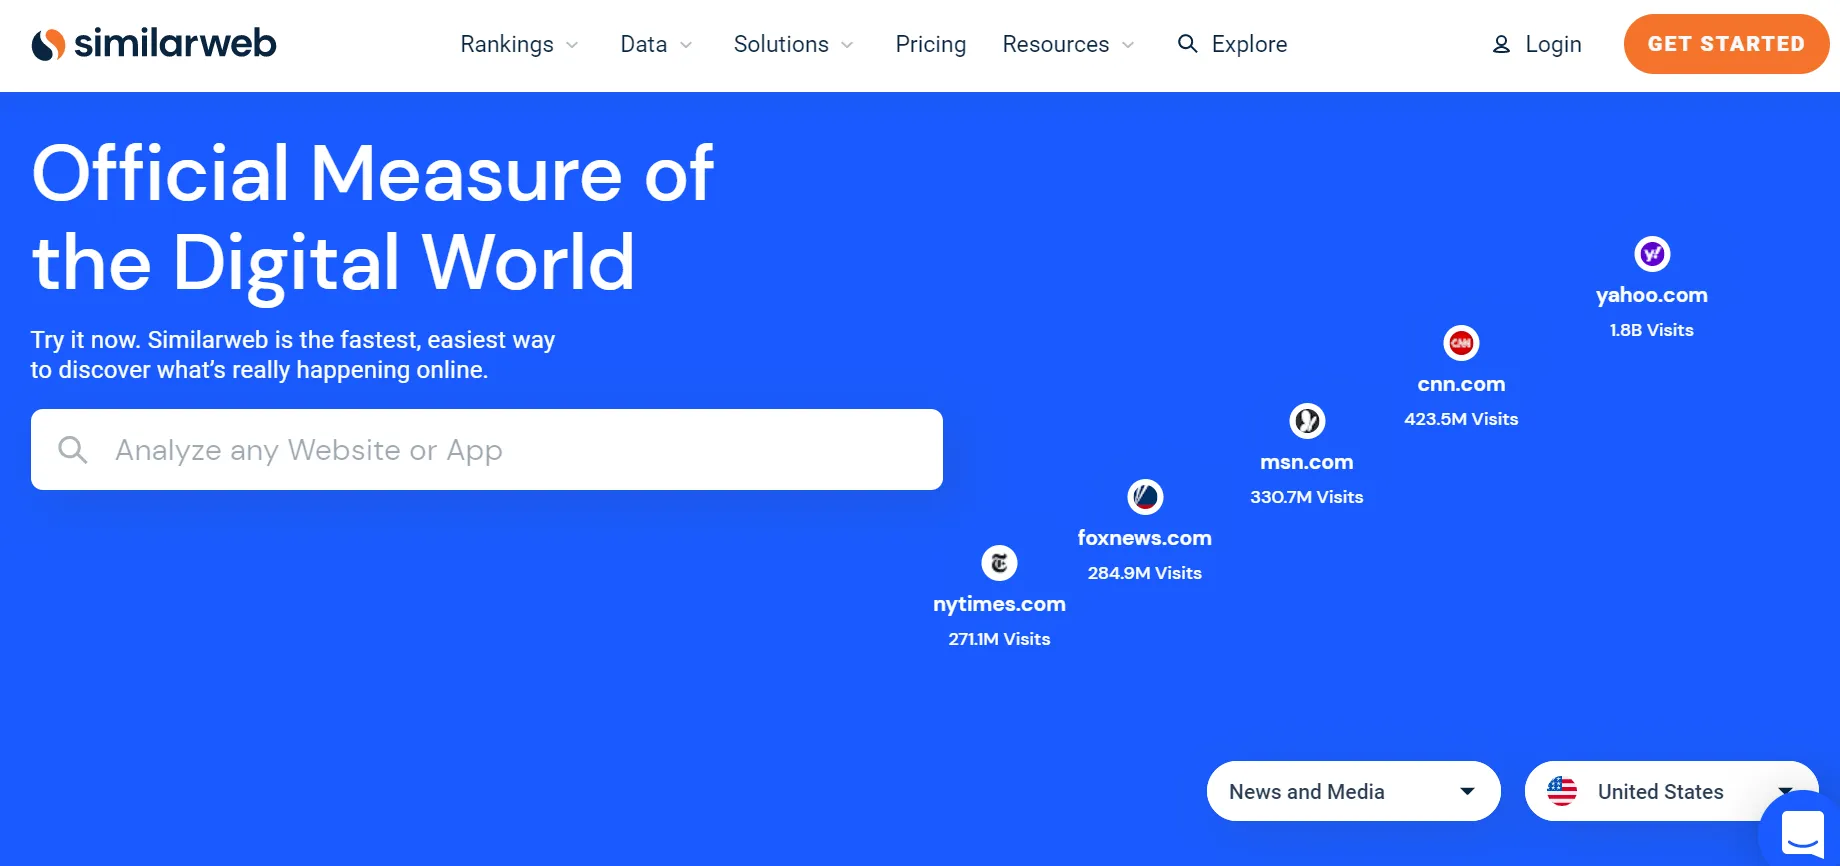1840x866 pixels.
Task: Click the CNN site icon
Action: [x=1461, y=343]
